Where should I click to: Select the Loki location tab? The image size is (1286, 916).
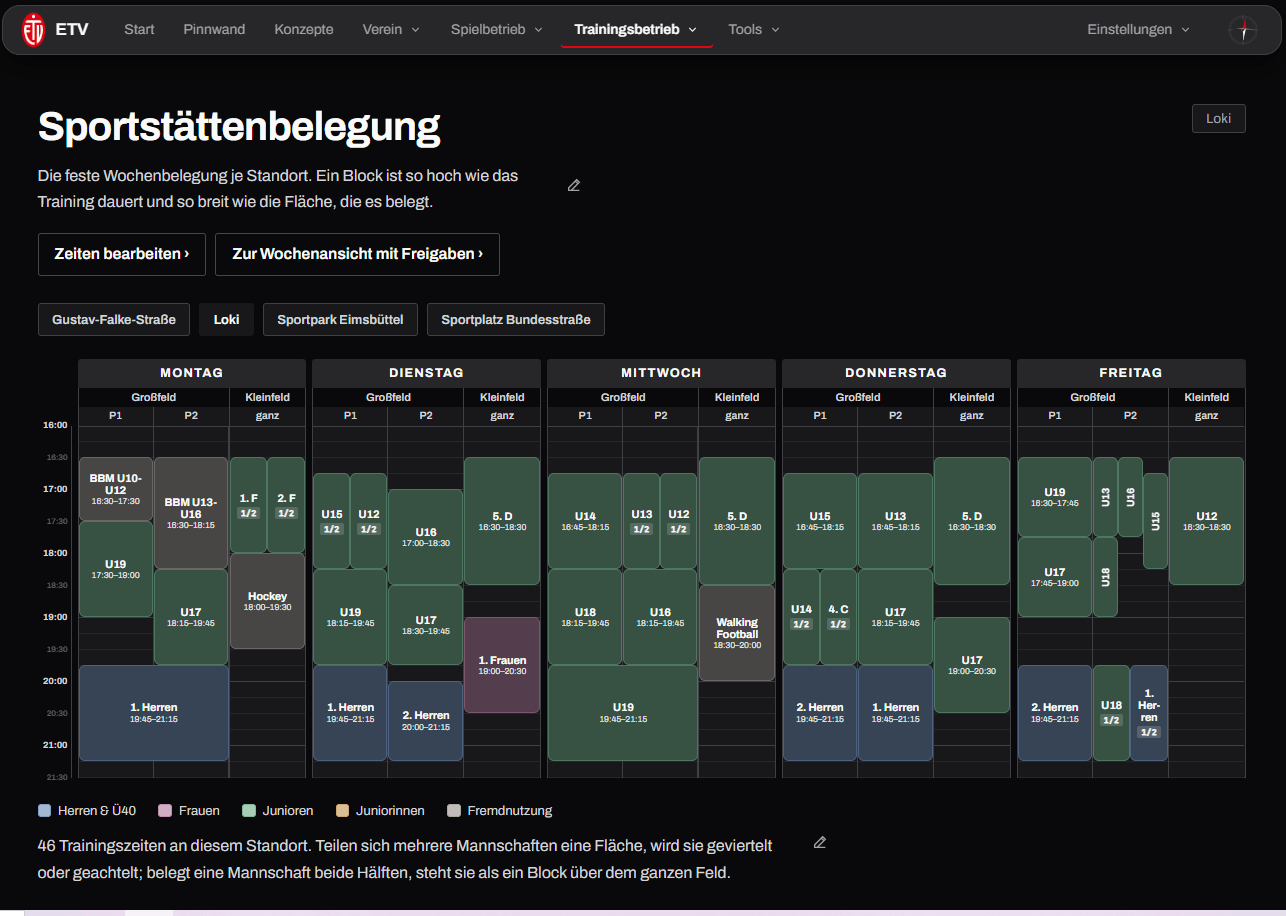(x=226, y=320)
